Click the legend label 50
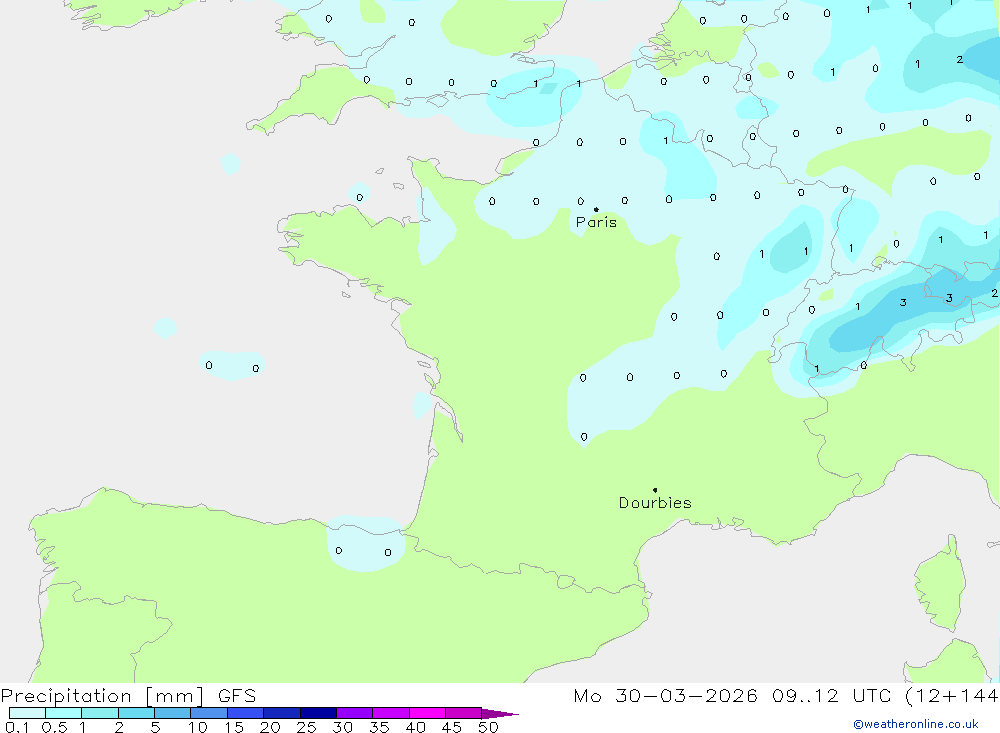 (488, 727)
